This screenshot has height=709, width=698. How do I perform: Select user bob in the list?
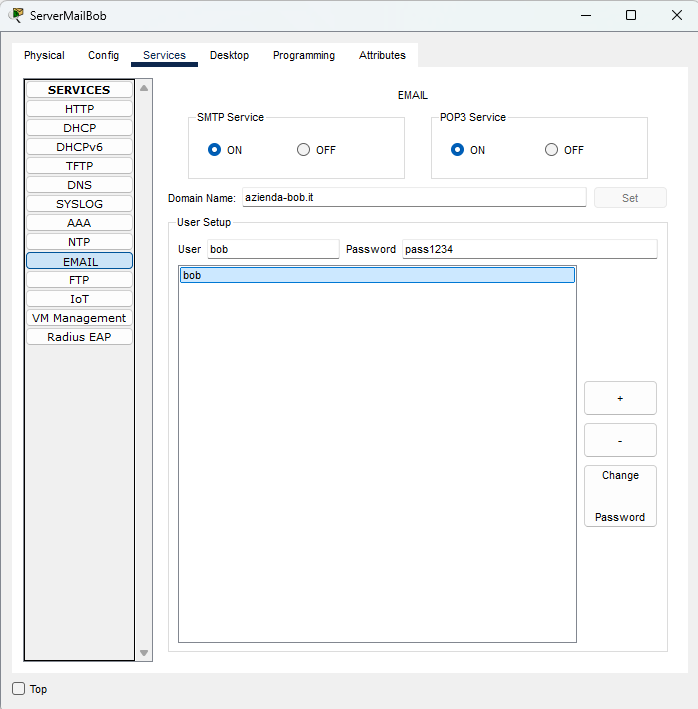pyautogui.click(x=377, y=275)
